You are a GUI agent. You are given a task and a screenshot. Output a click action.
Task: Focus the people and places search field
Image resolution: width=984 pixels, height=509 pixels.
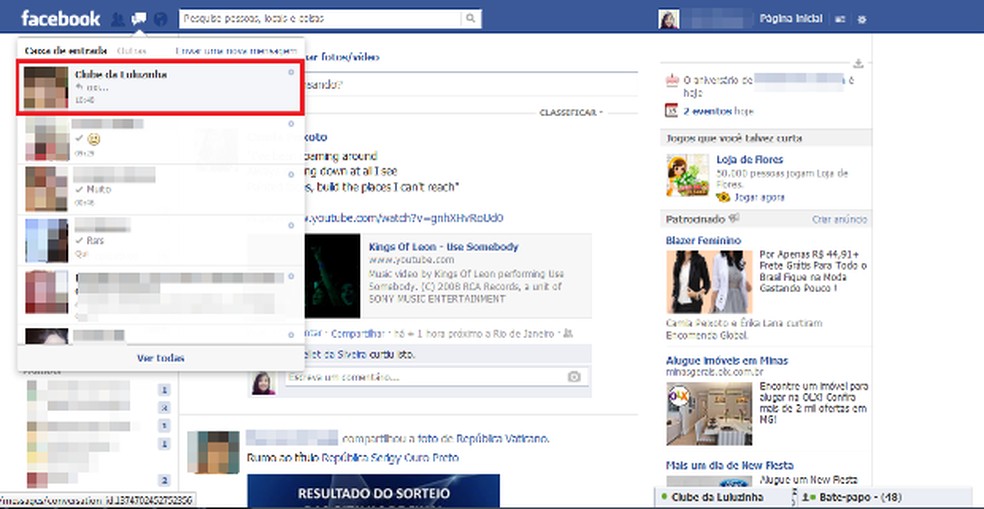[321, 19]
